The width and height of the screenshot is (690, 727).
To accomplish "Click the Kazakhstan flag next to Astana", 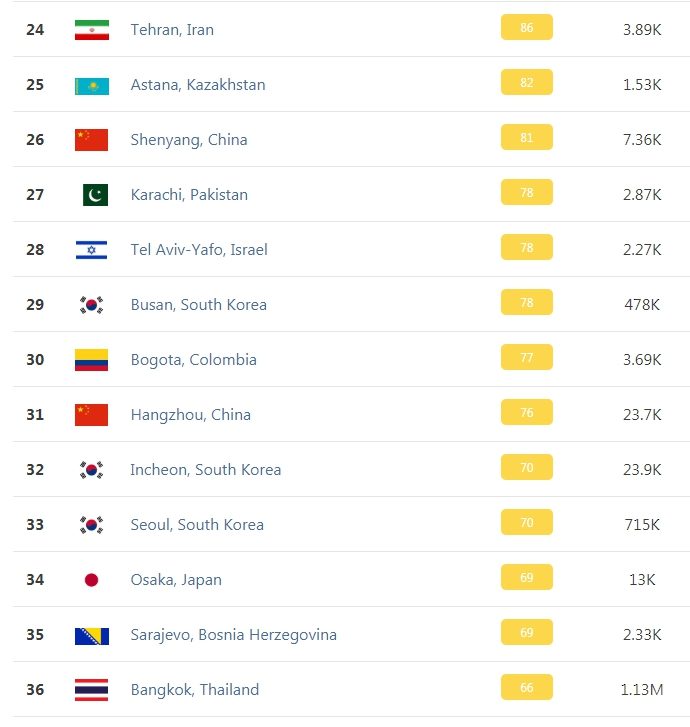I will click(92, 86).
